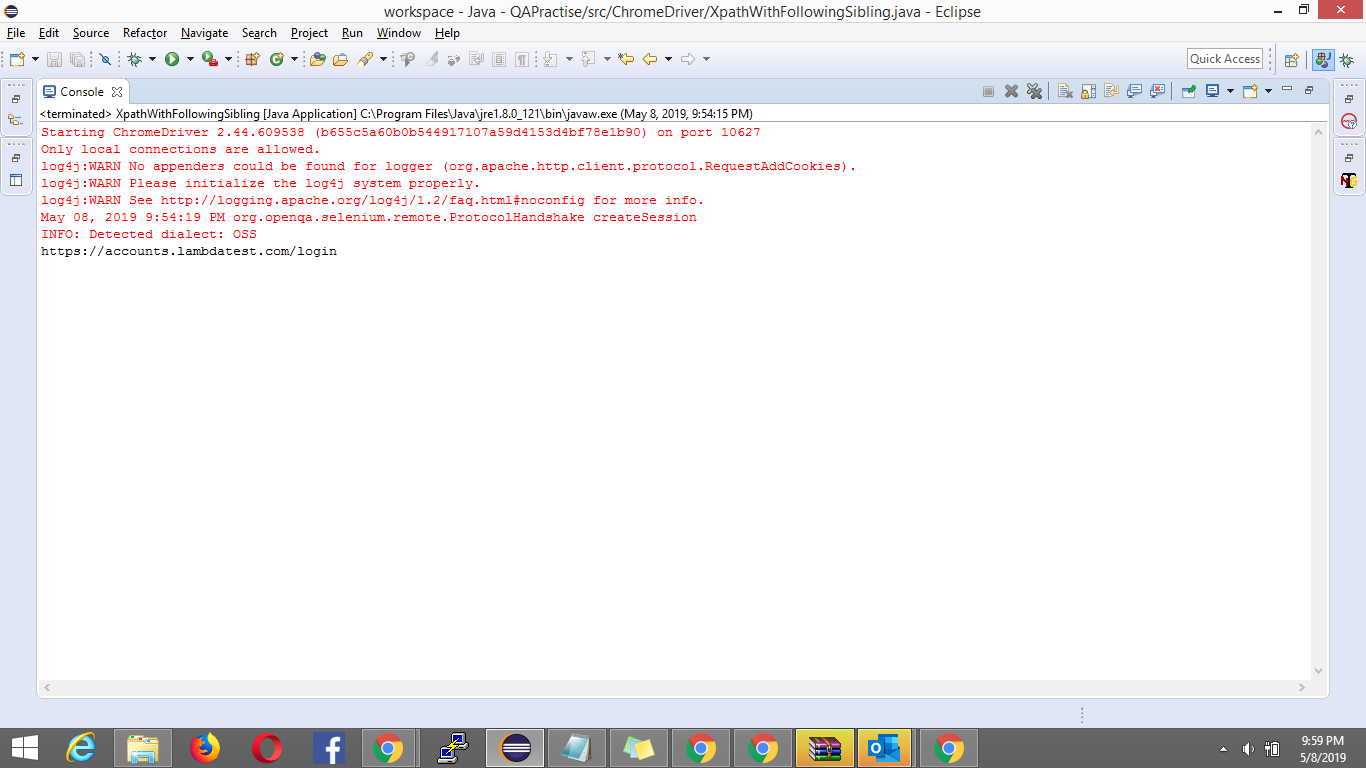Click the console horizontal scrollbar right arrow
The width and height of the screenshot is (1366, 768).
[1301, 688]
